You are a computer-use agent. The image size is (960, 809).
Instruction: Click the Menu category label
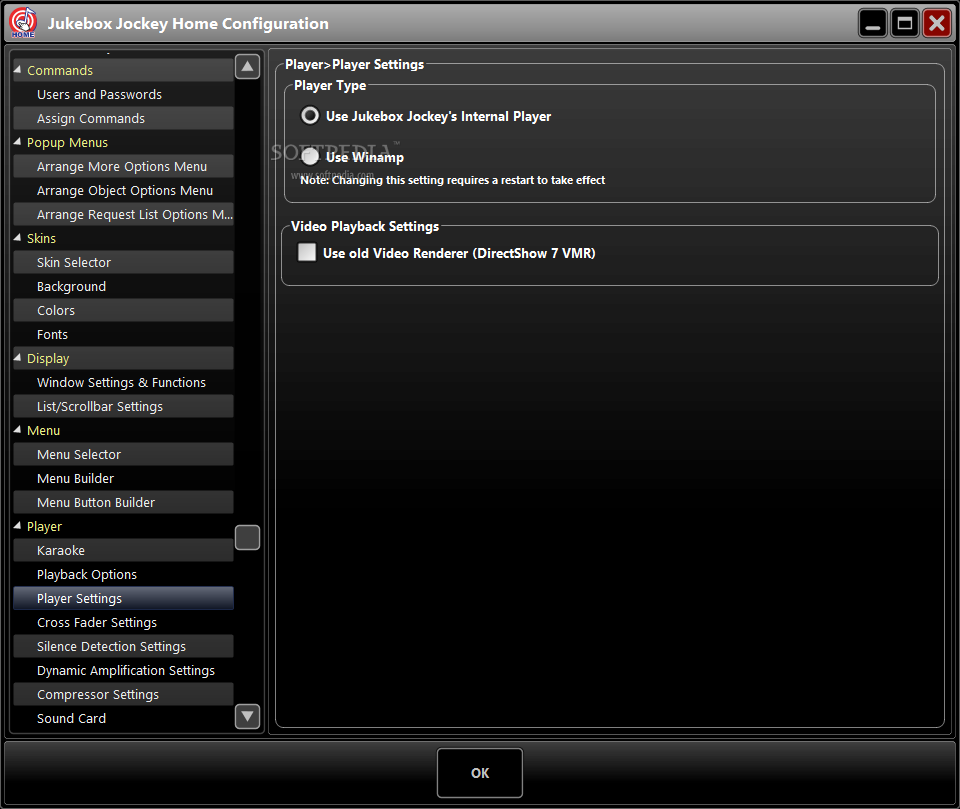43,431
